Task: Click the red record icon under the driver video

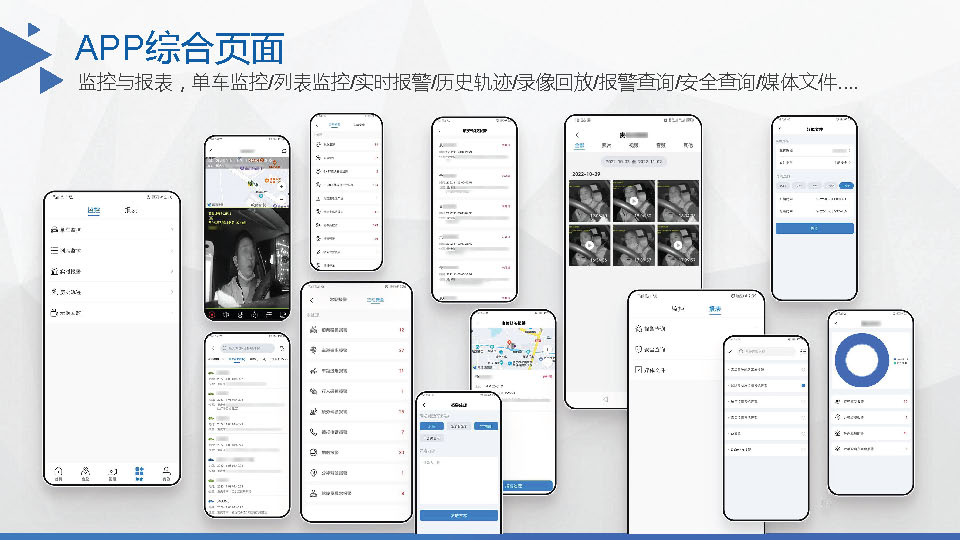Action: click(x=212, y=315)
